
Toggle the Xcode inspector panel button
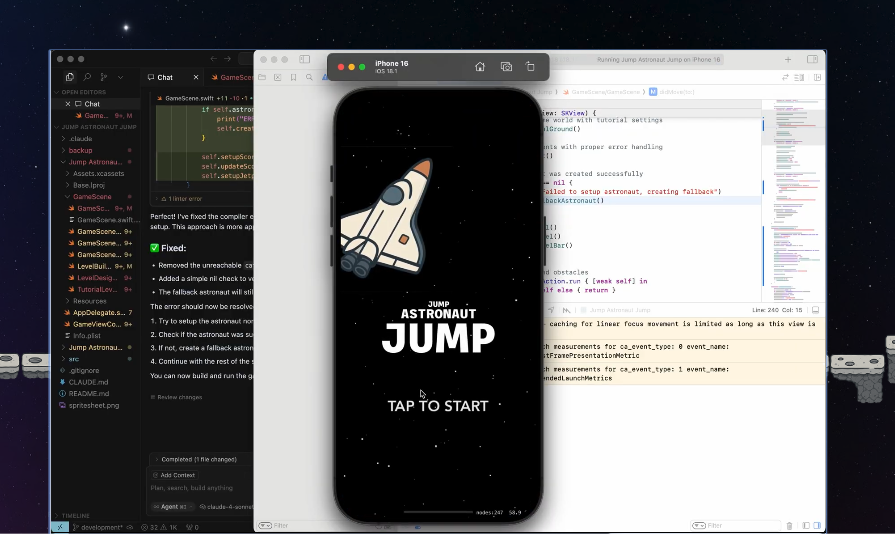[813, 60]
